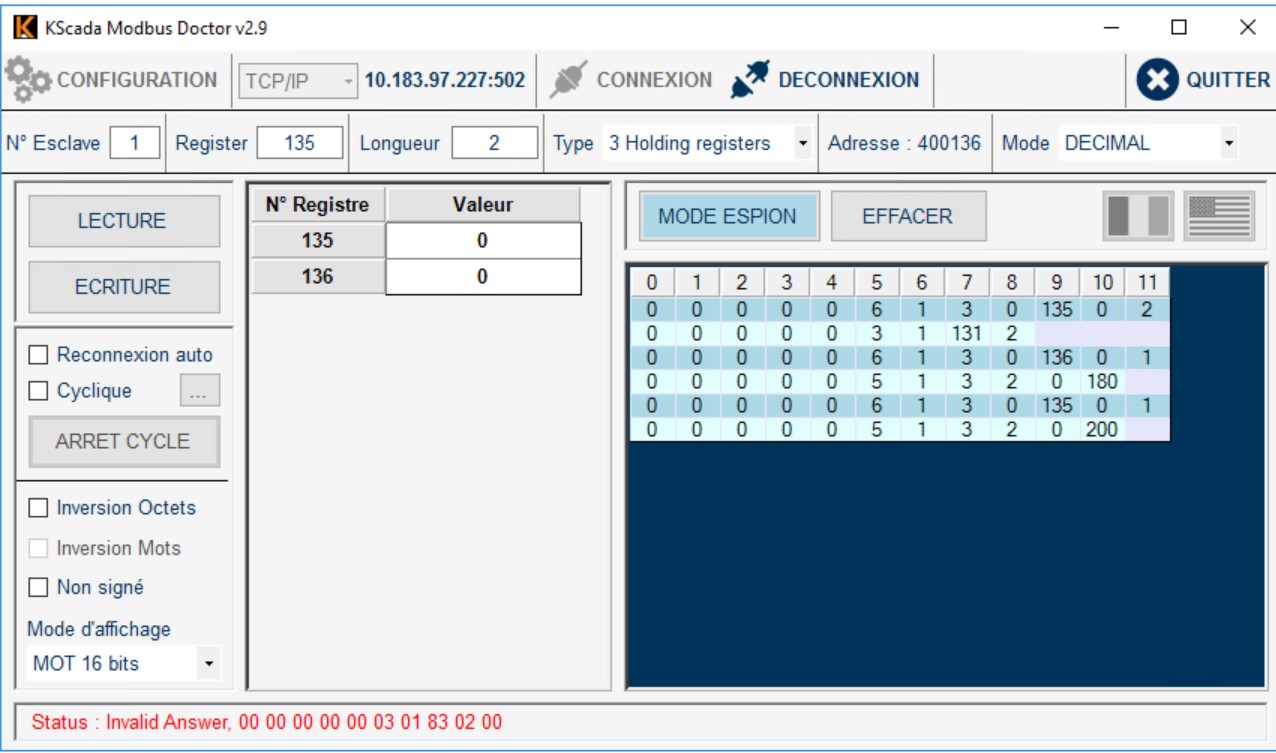
Task: Open cyclic settings ellipsis button
Action: click(x=199, y=391)
